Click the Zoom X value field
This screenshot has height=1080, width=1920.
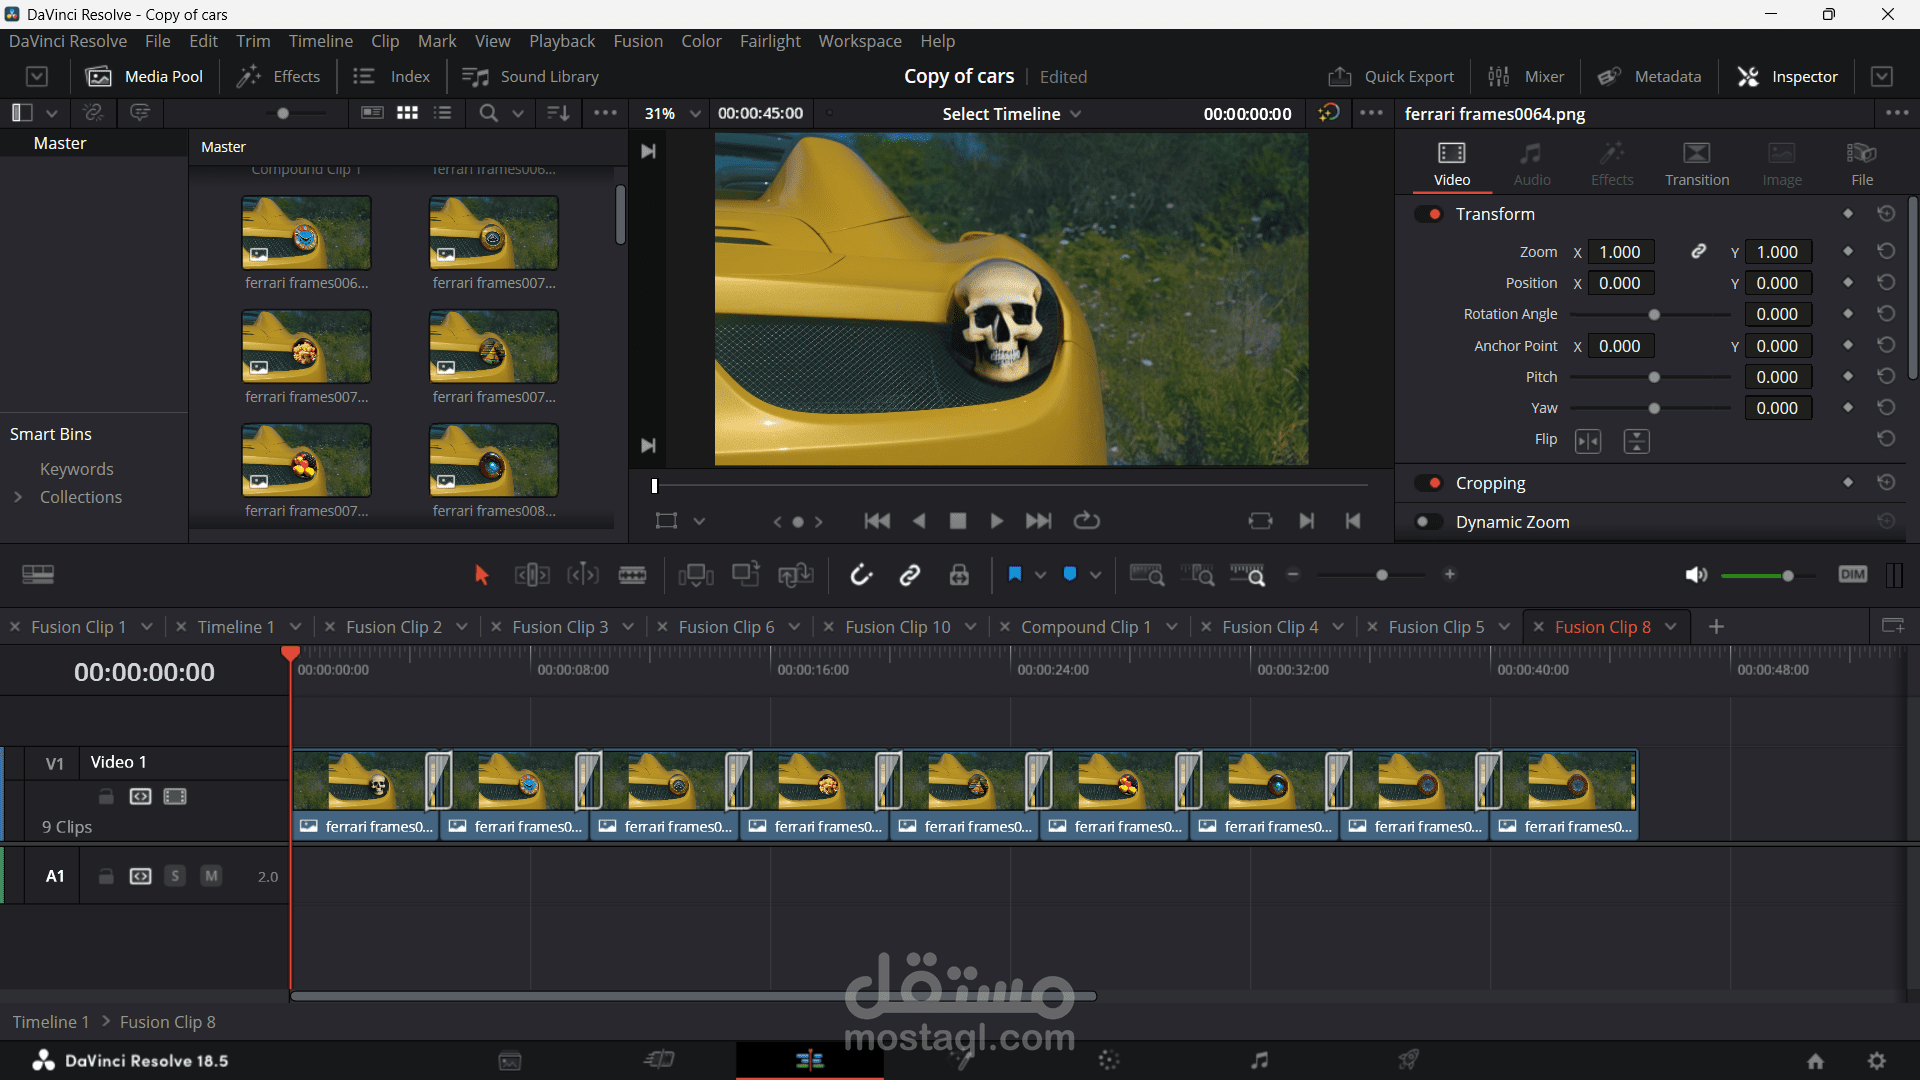[1619, 252]
